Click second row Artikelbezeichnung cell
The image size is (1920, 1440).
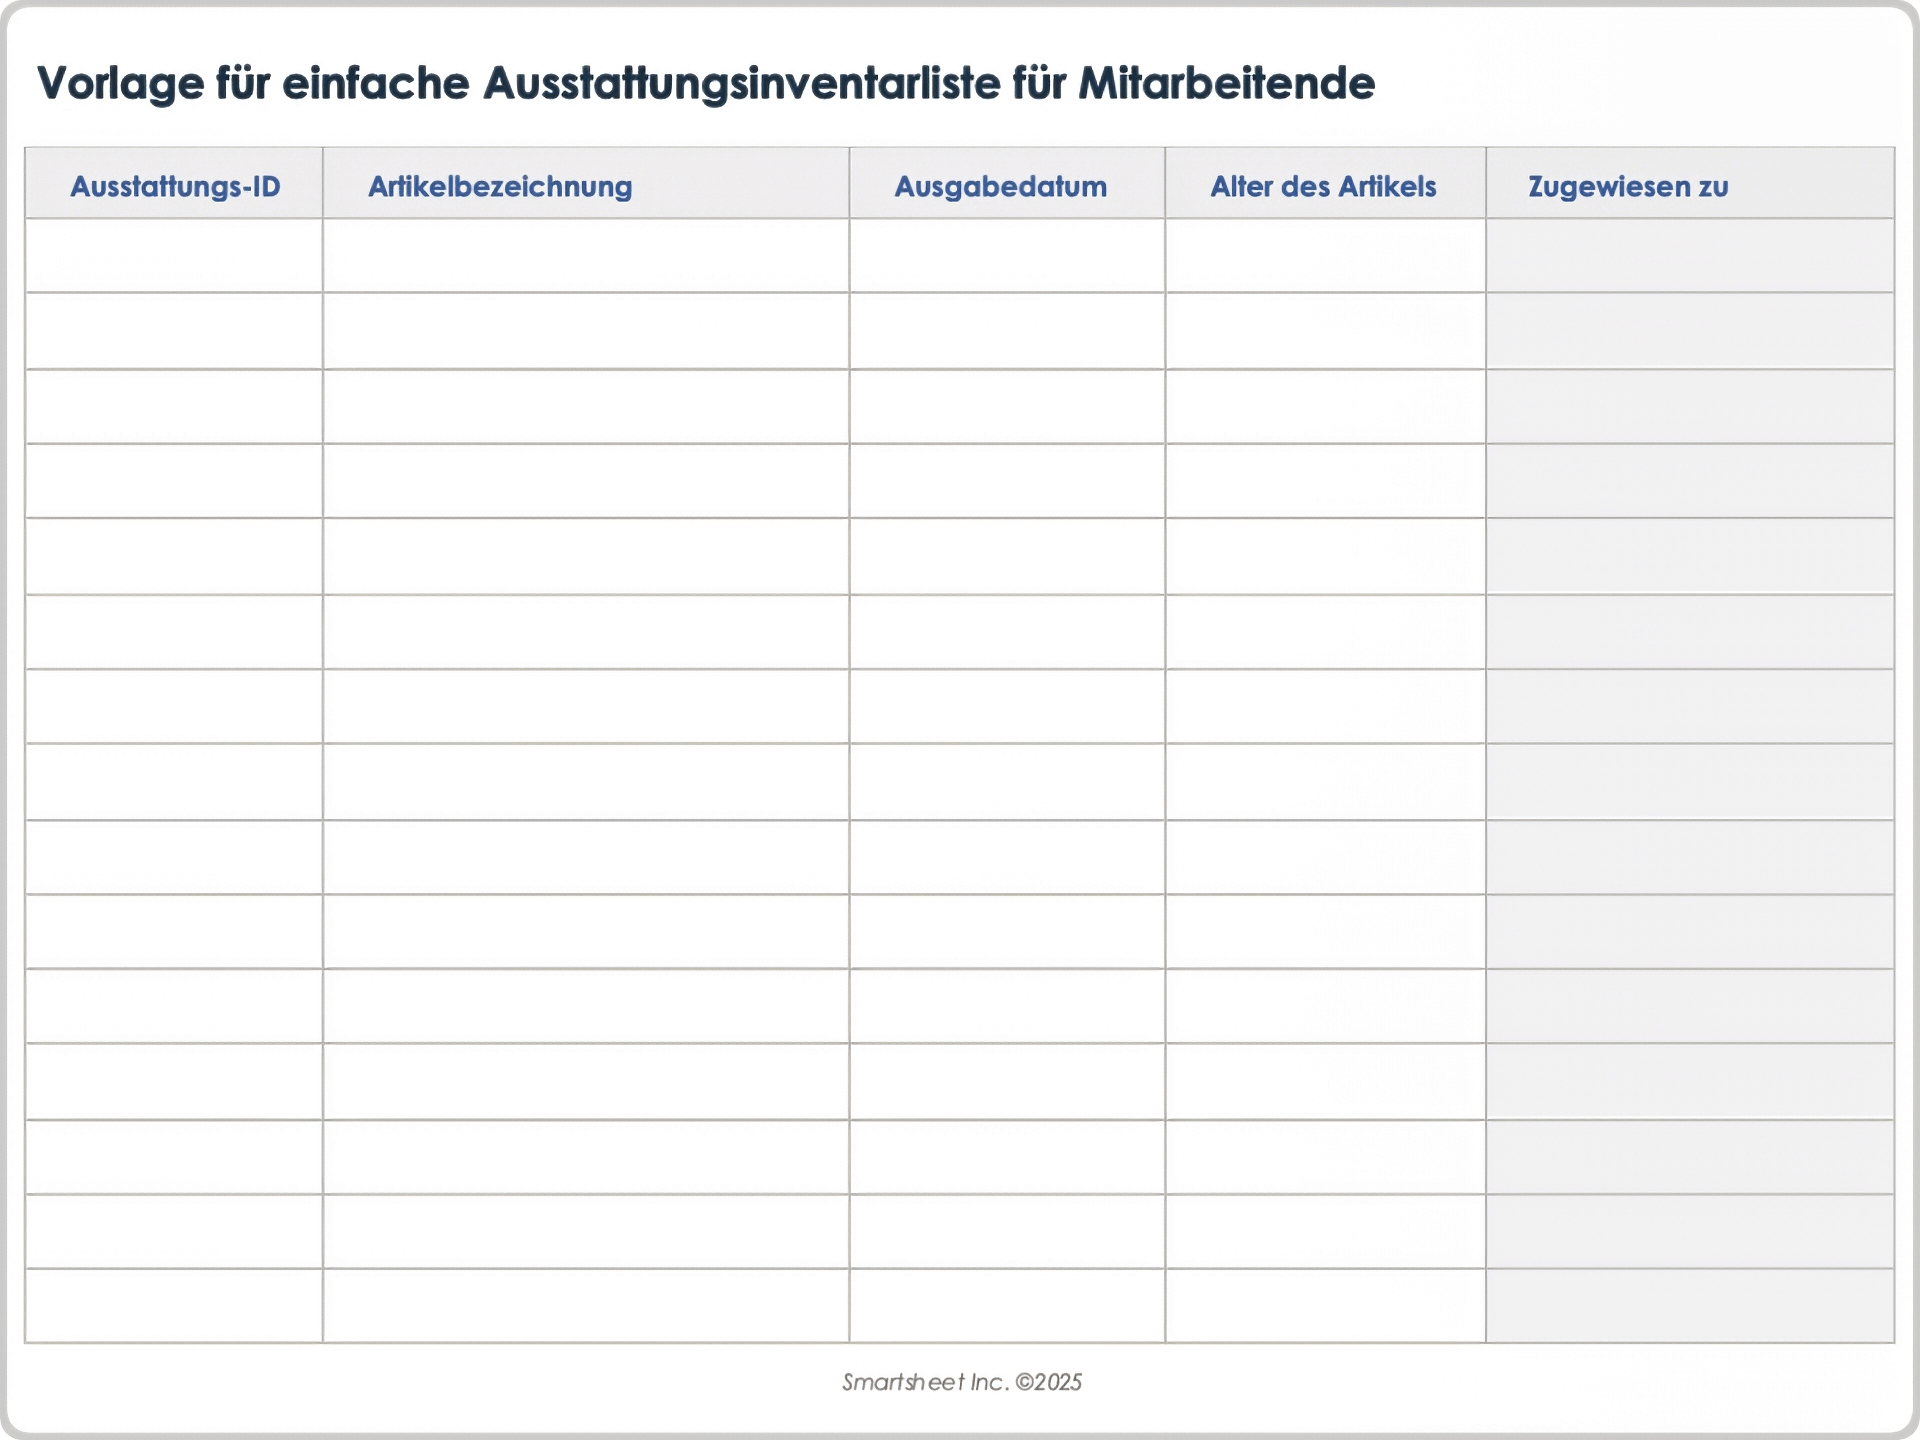tap(586, 331)
